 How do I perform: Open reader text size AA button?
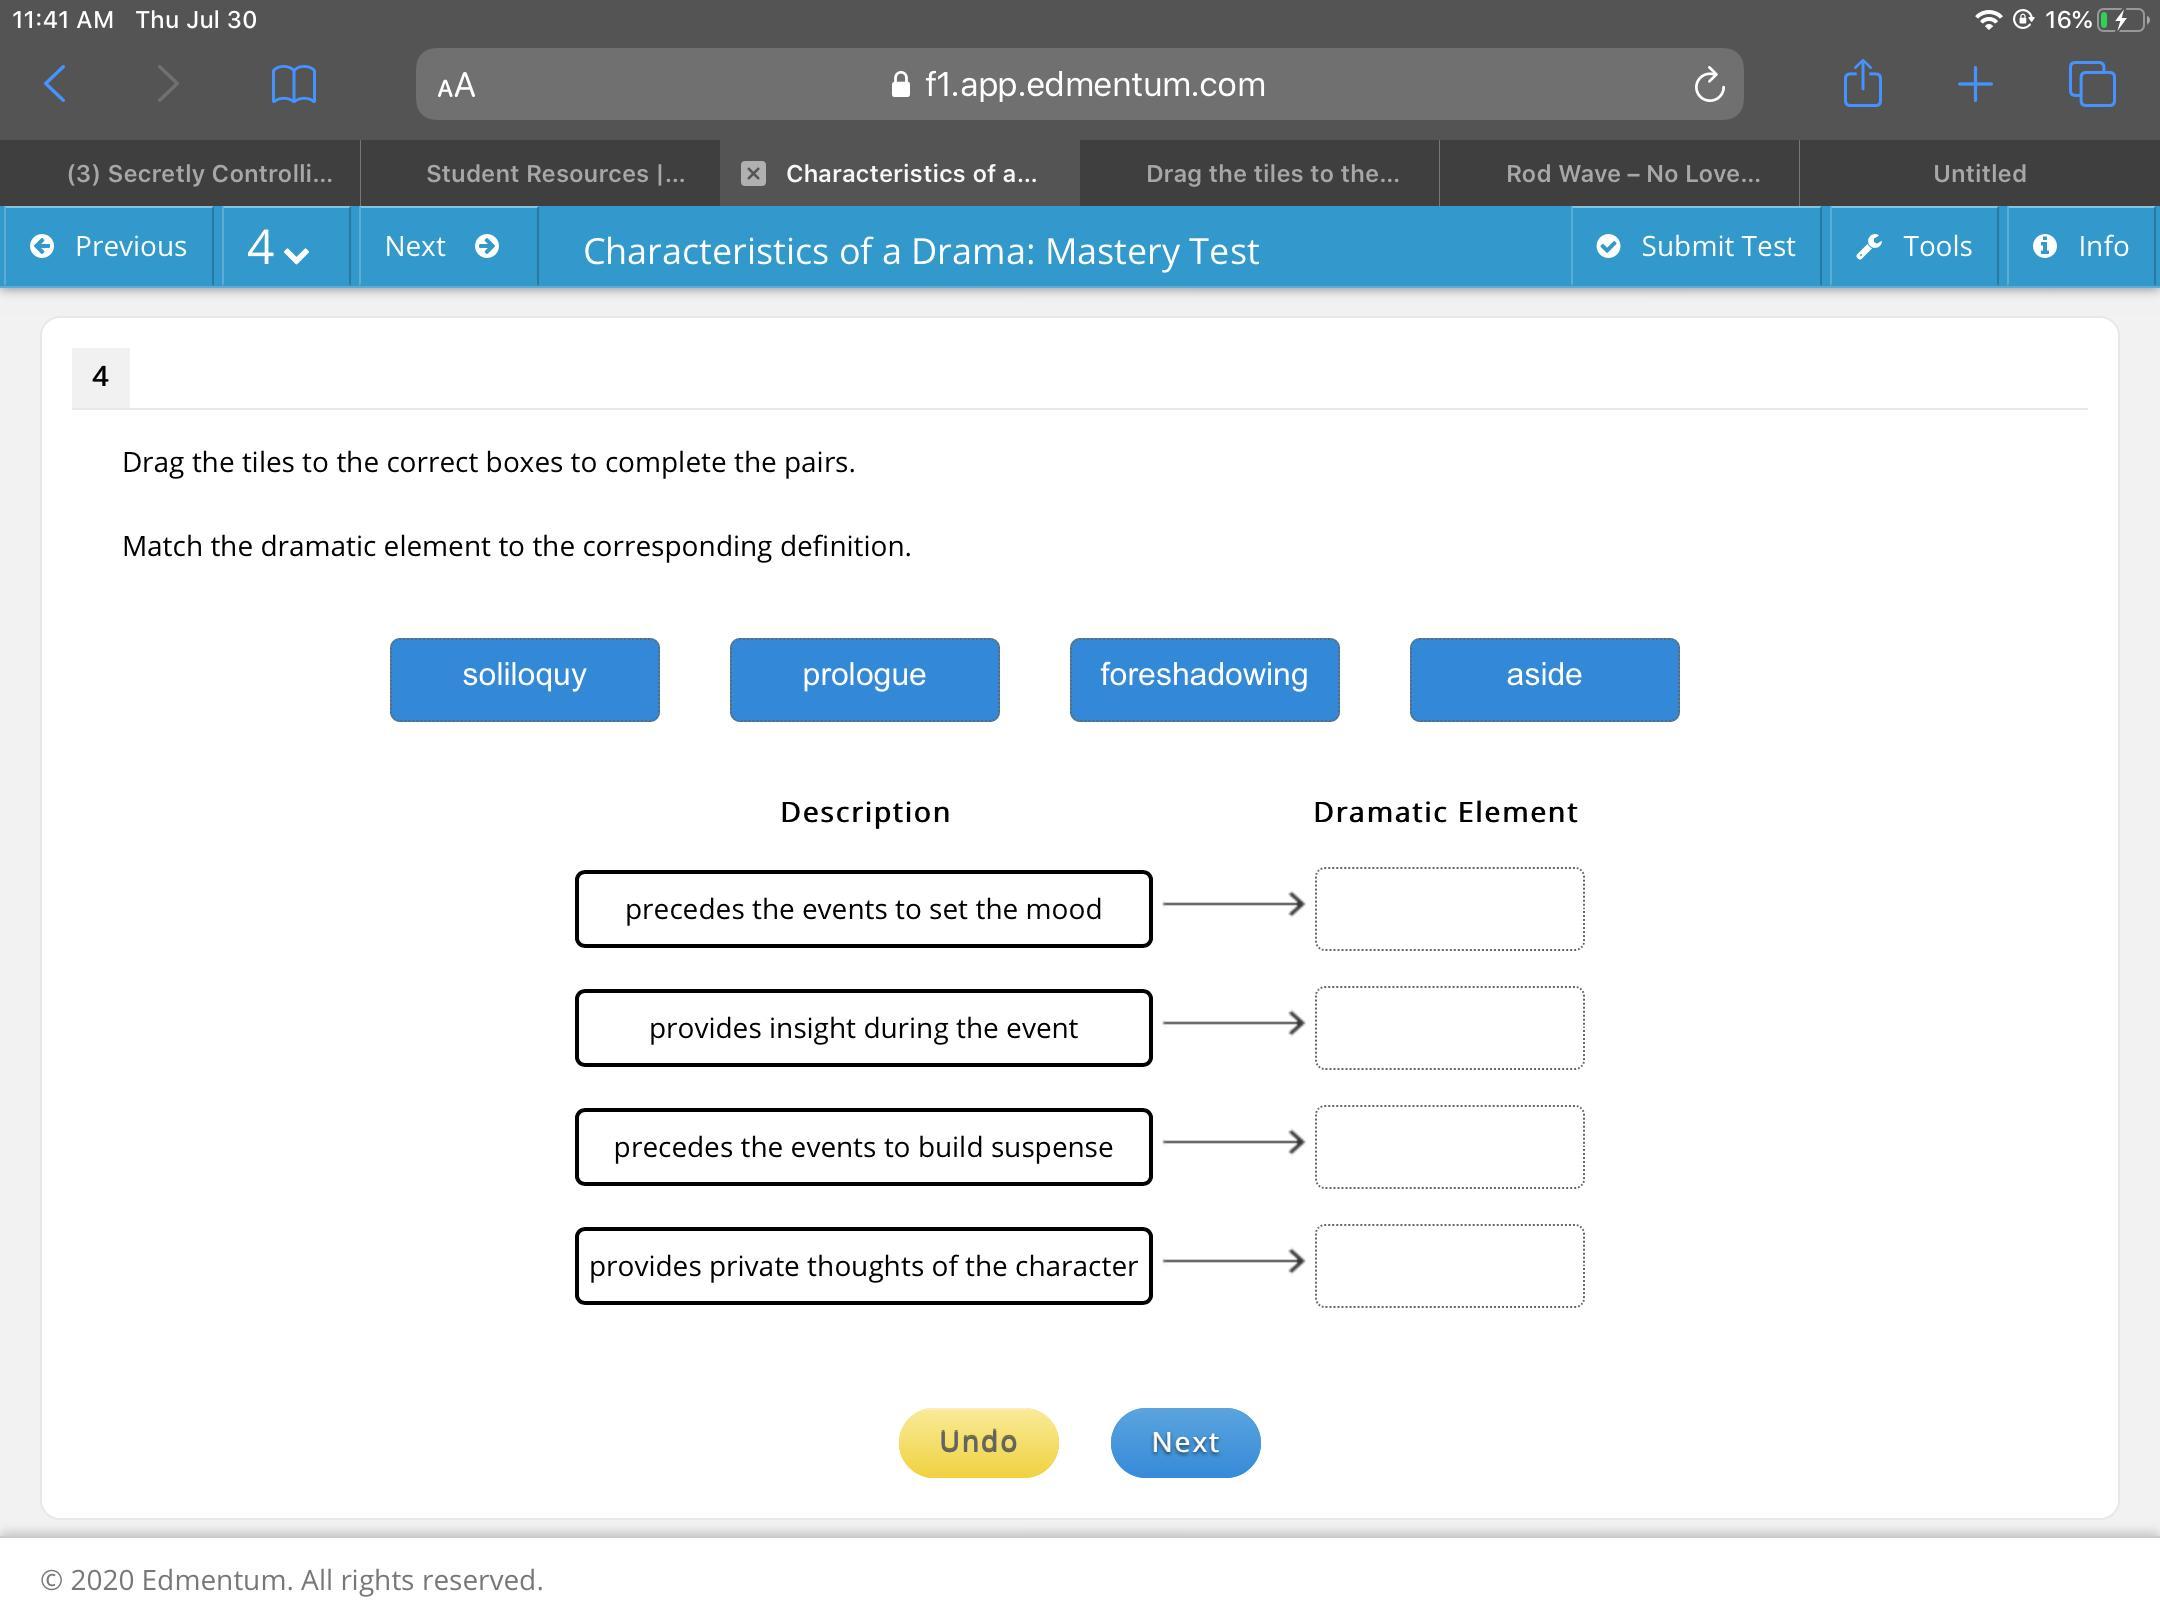point(456,86)
